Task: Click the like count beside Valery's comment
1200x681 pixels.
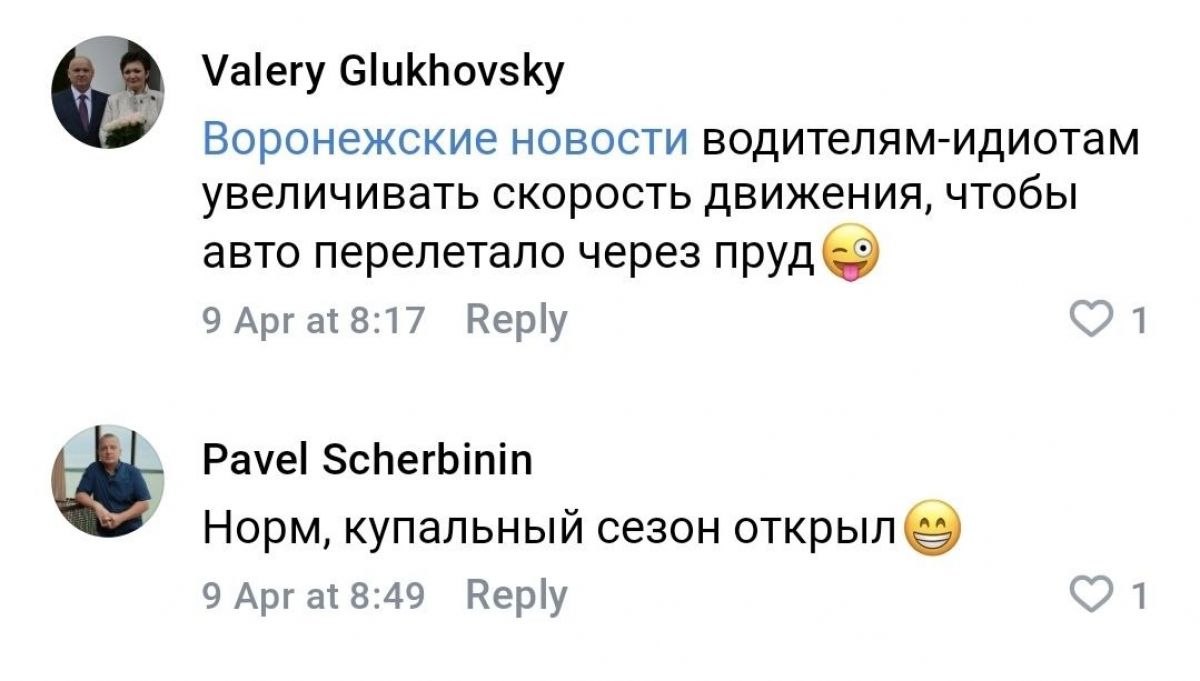Action: pos(1136,321)
